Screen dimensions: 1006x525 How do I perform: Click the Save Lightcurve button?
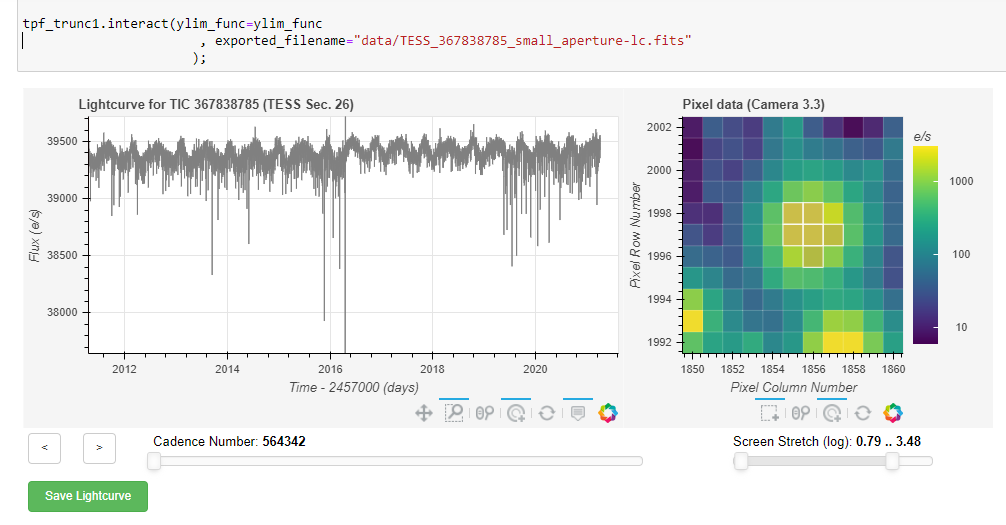88,496
